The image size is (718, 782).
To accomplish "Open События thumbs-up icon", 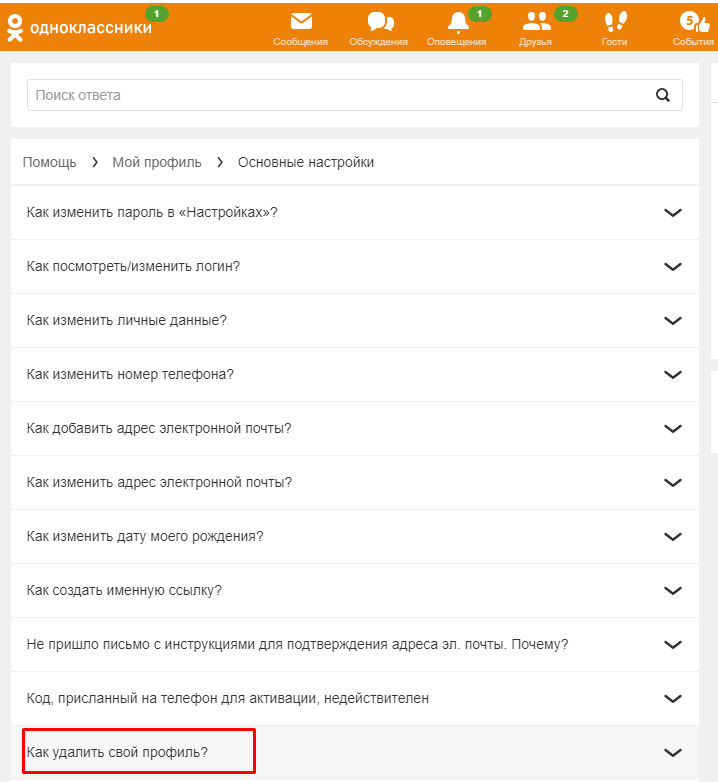I will pos(694,21).
